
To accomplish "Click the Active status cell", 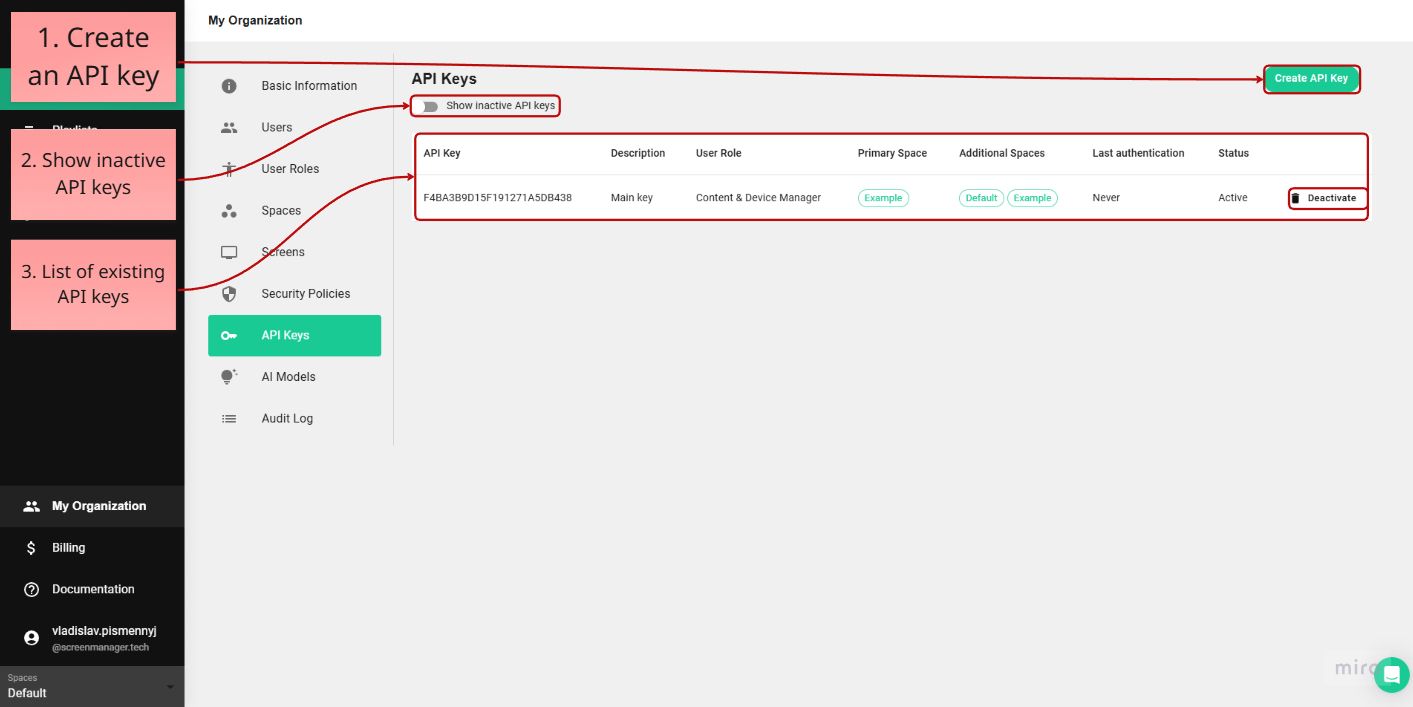I will coord(1233,198).
